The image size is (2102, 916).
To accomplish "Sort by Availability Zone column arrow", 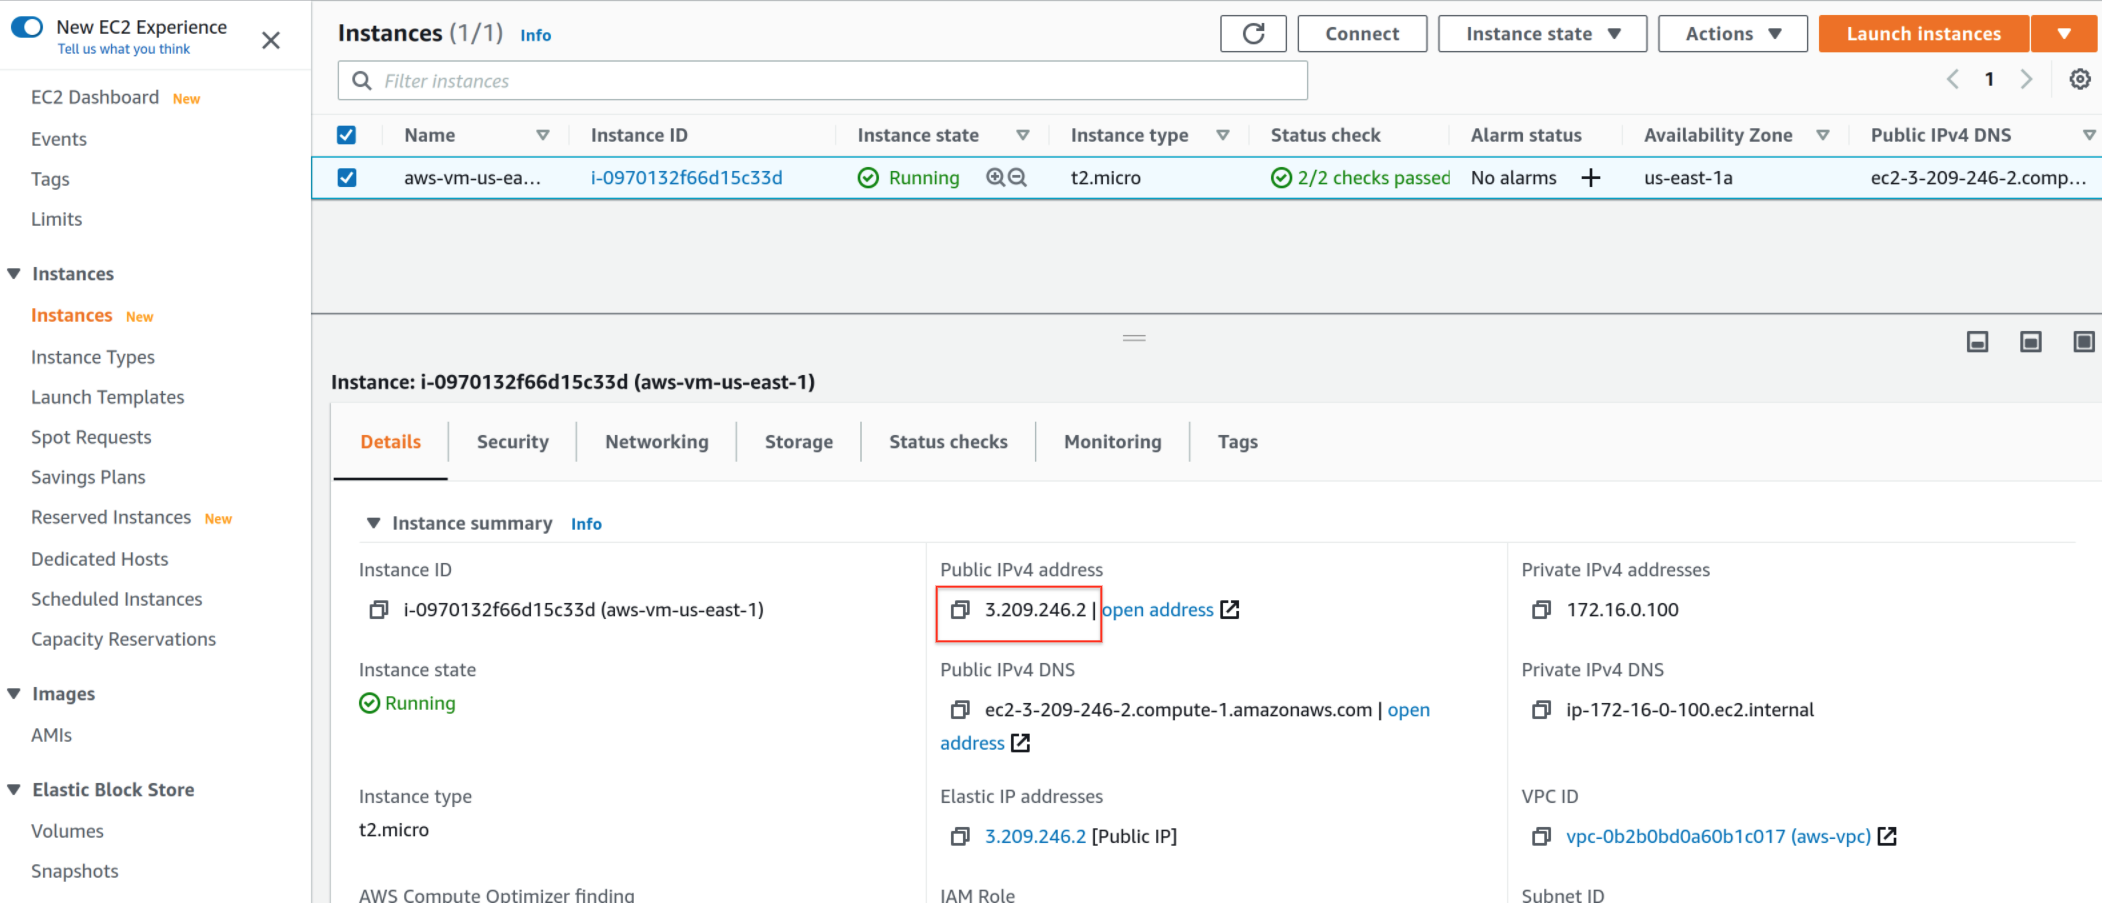I will click(1823, 135).
